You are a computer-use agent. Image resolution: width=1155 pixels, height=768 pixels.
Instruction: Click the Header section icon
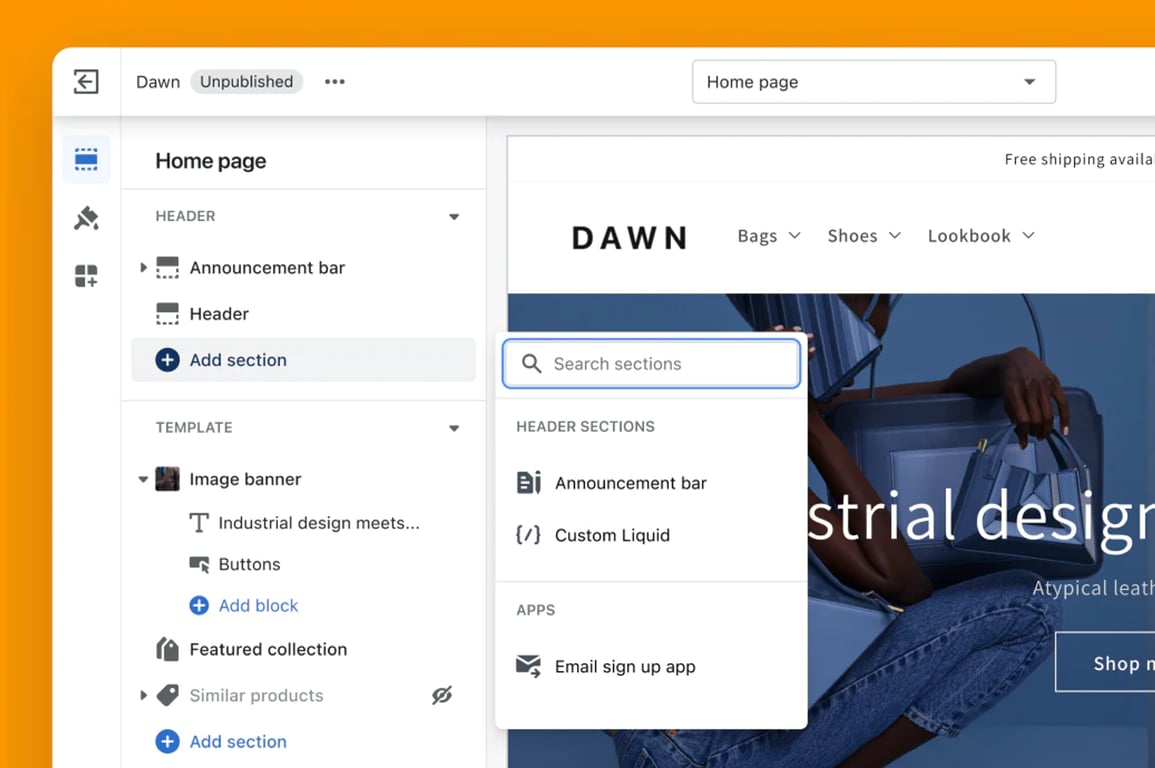[x=167, y=314]
